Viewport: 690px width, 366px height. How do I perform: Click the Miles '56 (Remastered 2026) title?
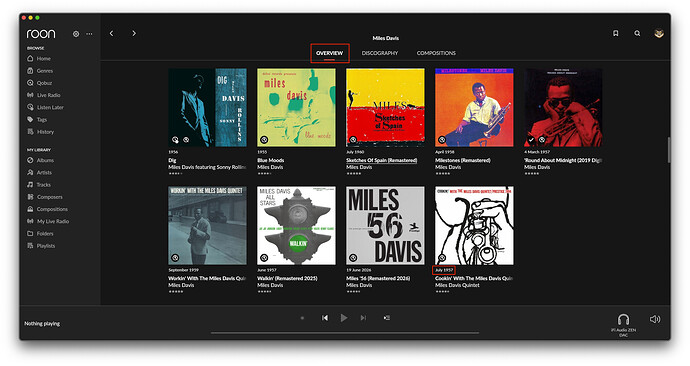click(378, 278)
